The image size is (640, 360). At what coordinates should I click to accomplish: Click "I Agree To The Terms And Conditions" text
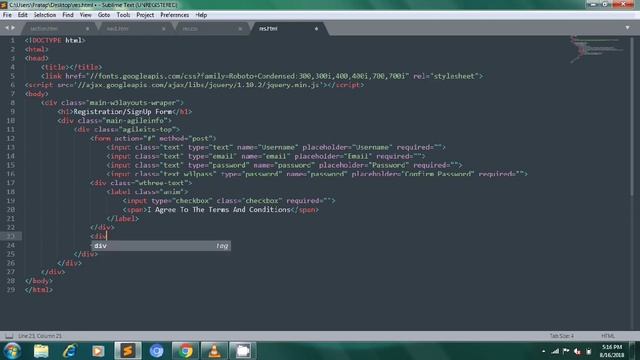(x=218, y=209)
